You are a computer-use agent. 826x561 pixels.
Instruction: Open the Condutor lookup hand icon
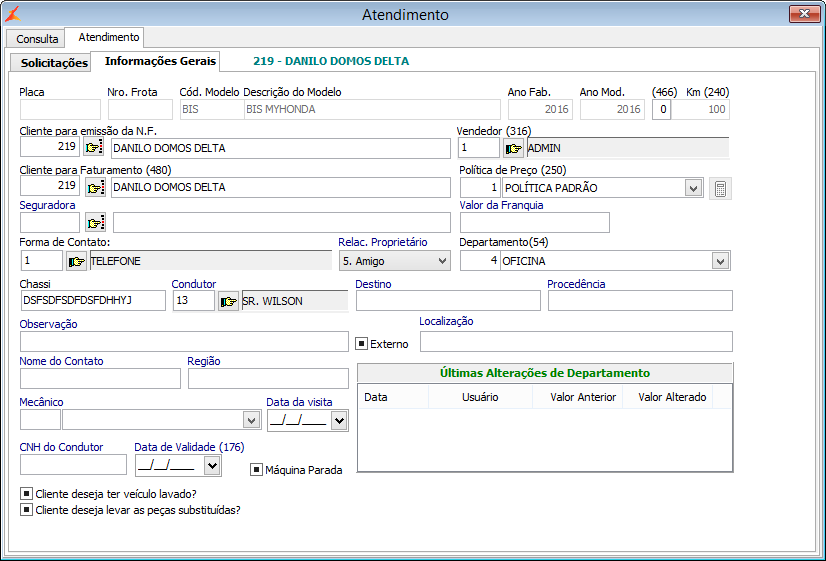229,301
